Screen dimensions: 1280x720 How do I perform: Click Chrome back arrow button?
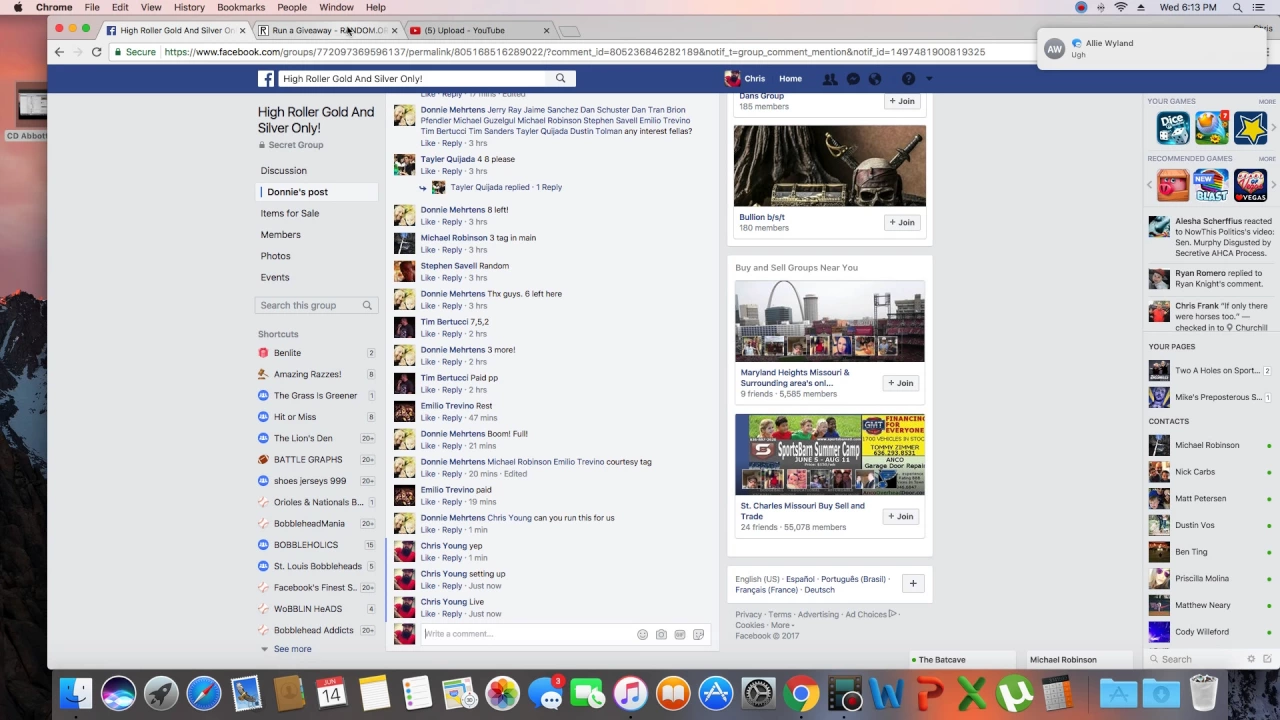(x=59, y=52)
